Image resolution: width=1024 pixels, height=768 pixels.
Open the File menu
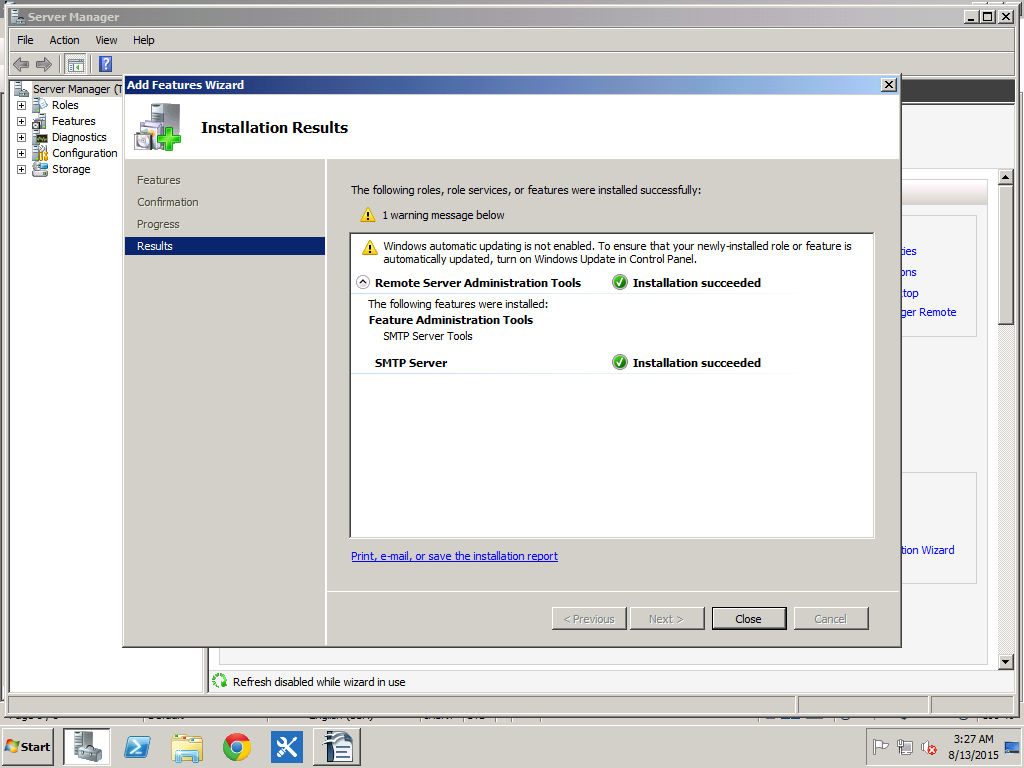click(x=25, y=40)
